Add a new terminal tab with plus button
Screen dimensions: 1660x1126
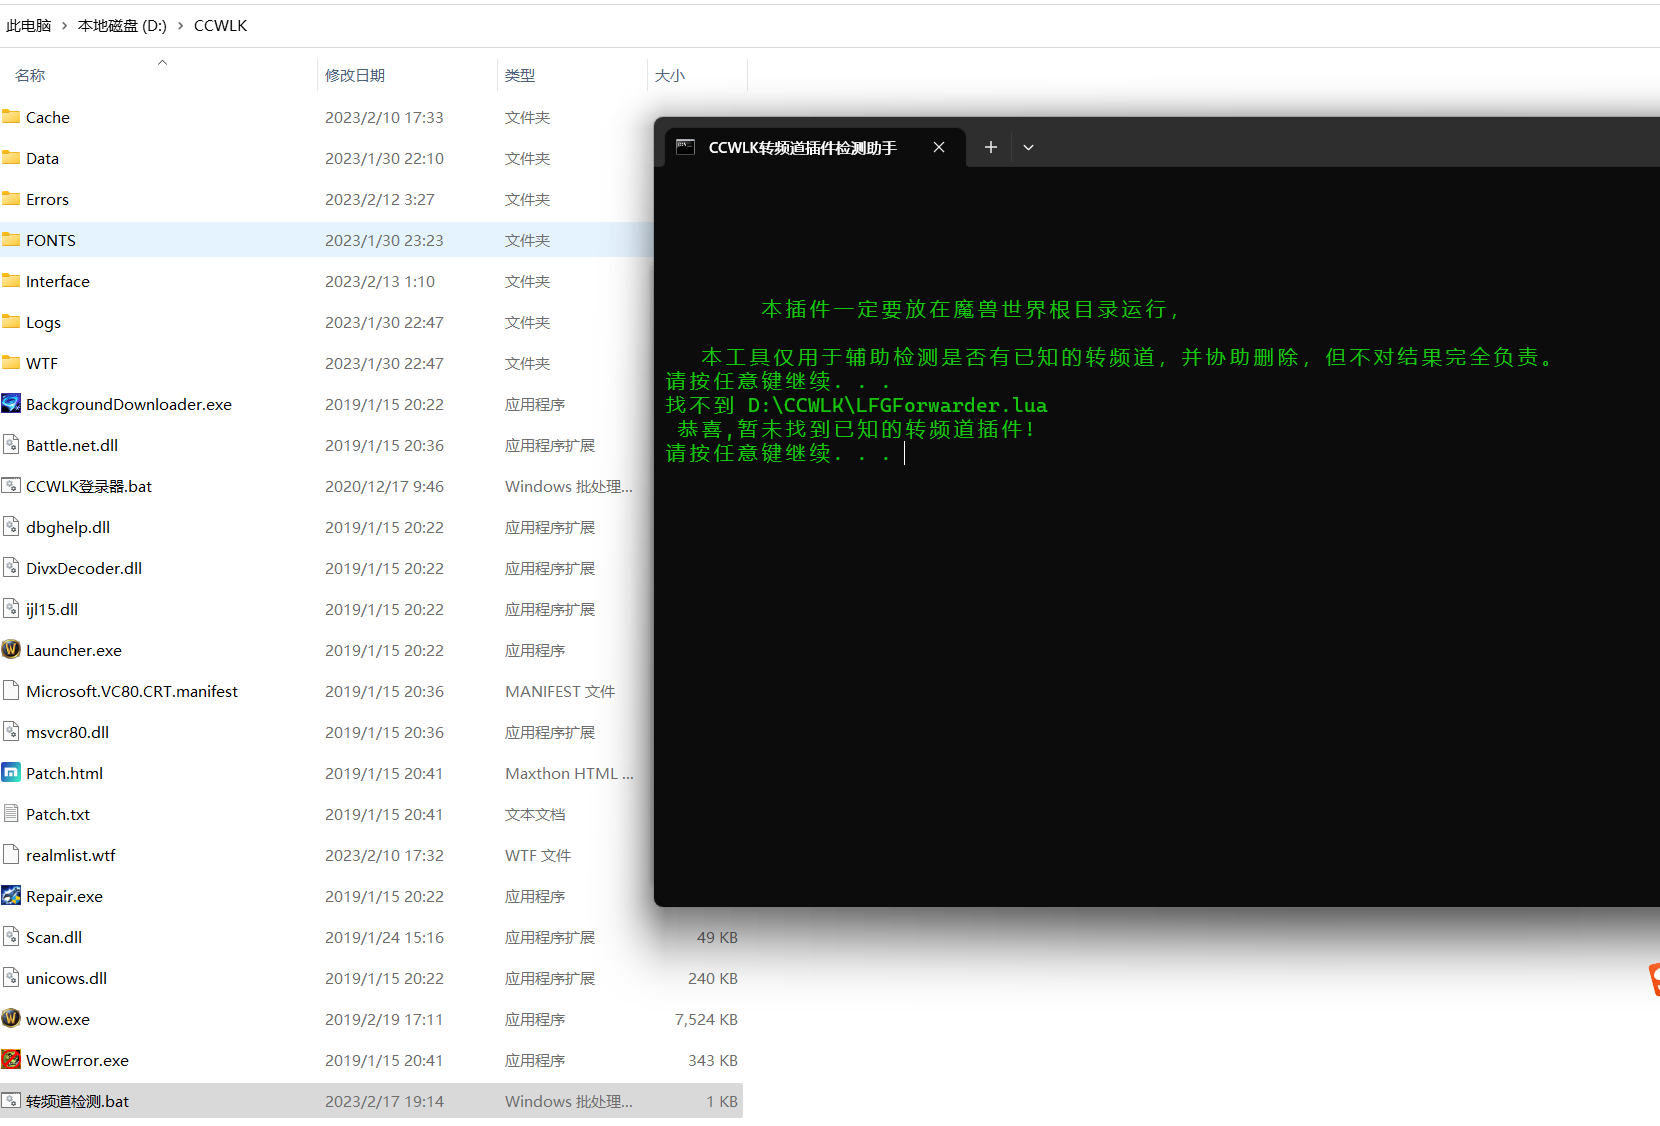[990, 147]
